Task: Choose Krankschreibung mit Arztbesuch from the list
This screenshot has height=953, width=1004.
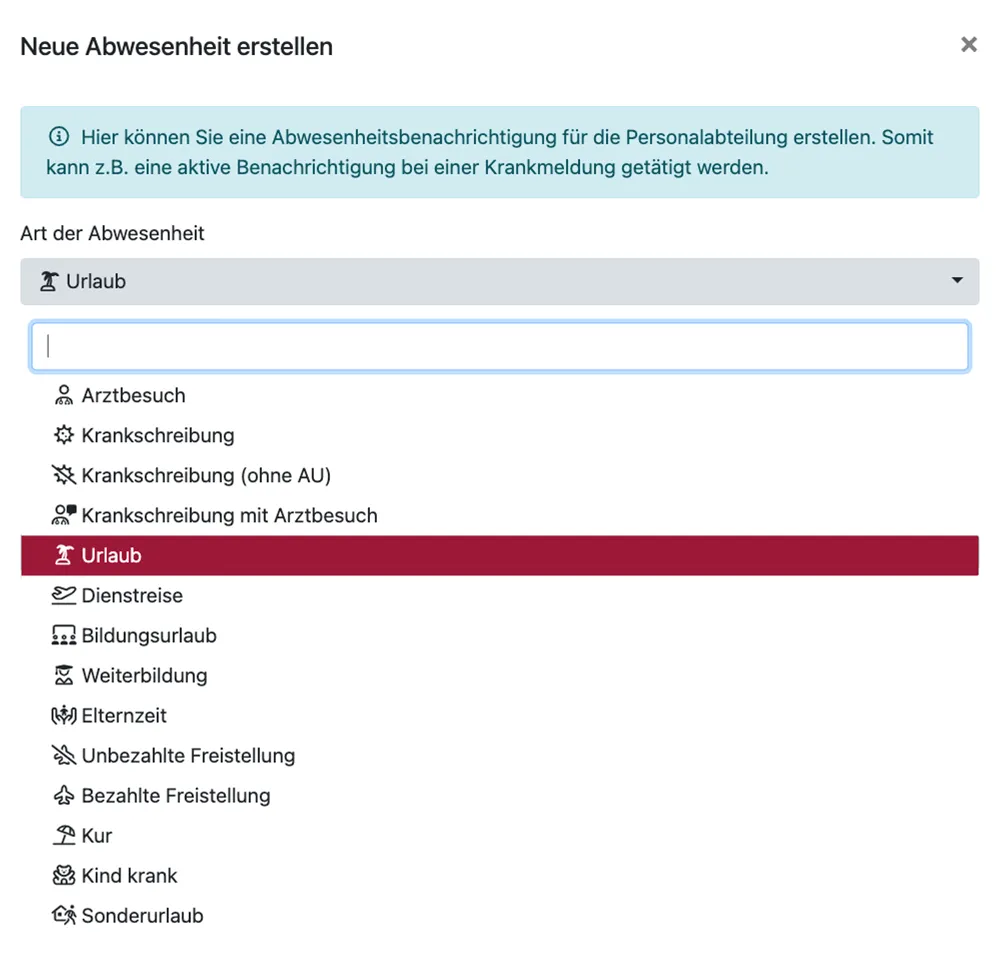Action: 229,516
